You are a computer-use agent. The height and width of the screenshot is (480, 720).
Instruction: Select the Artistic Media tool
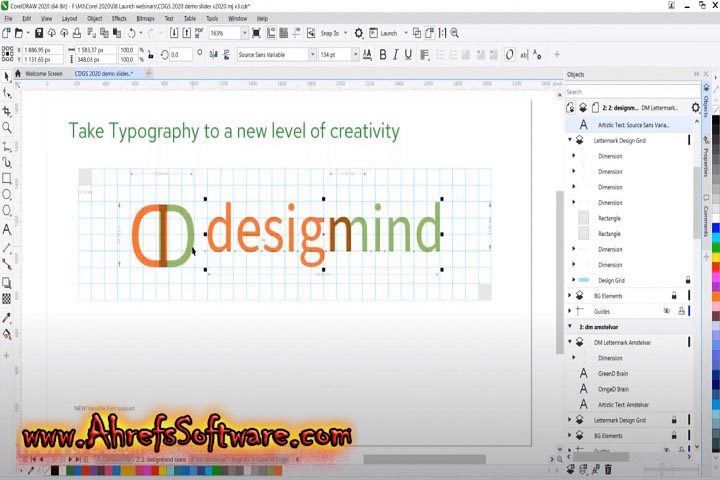click(x=7, y=162)
